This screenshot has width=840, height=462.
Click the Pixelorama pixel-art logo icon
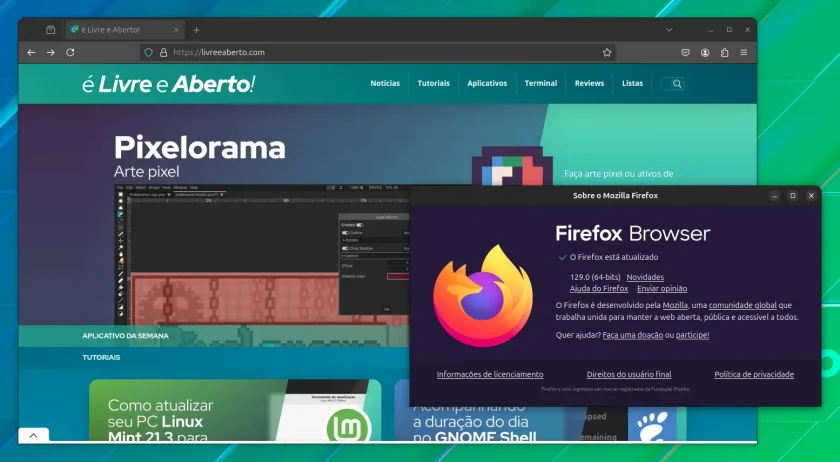click(512, 166)
